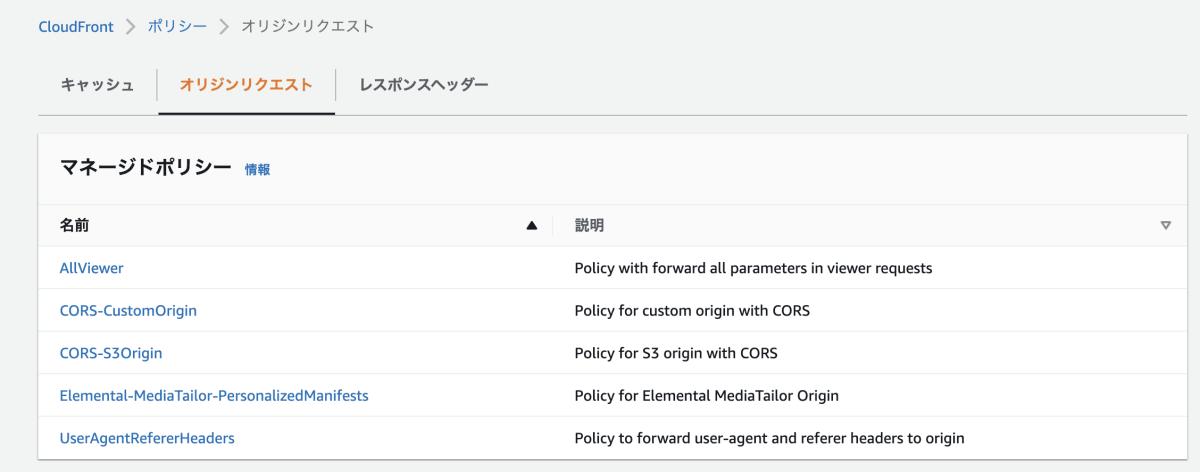The height and width of the screenshot is (472, 1200).
Task: Click the 情報 link beside マネージドポリシー
Action: pos(257,170)
